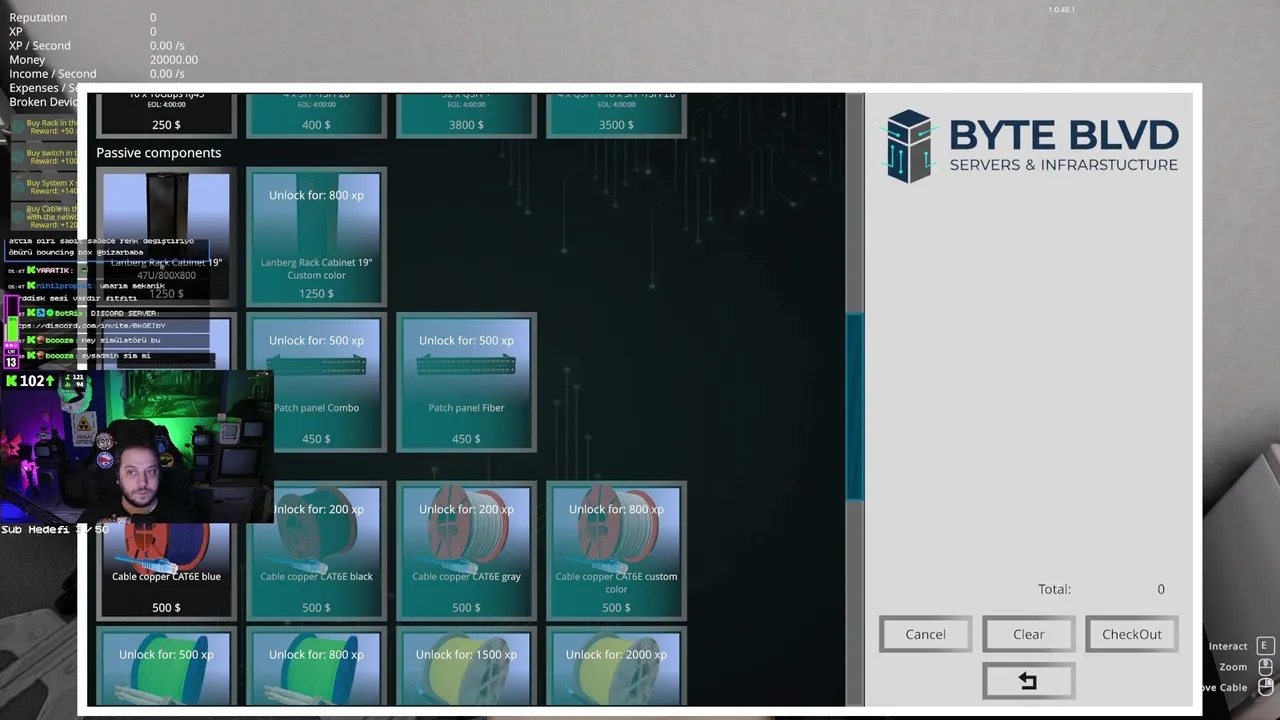
Task: Click the Sub Hedefi goal text
Action: click(54, 529)
